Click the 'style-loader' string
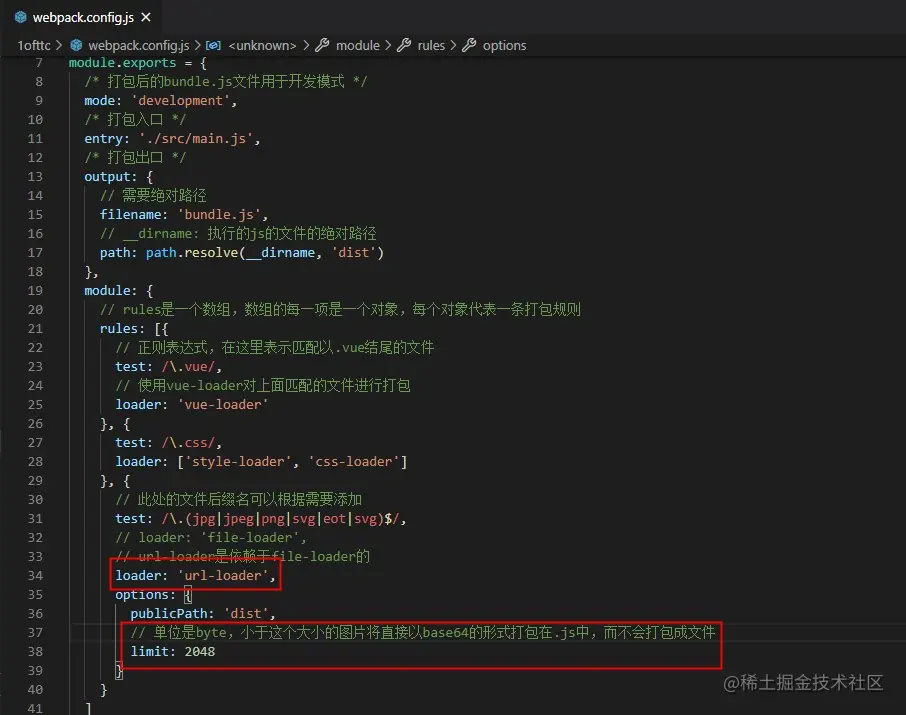Viewport: 906px width, 715px height. 238,462
